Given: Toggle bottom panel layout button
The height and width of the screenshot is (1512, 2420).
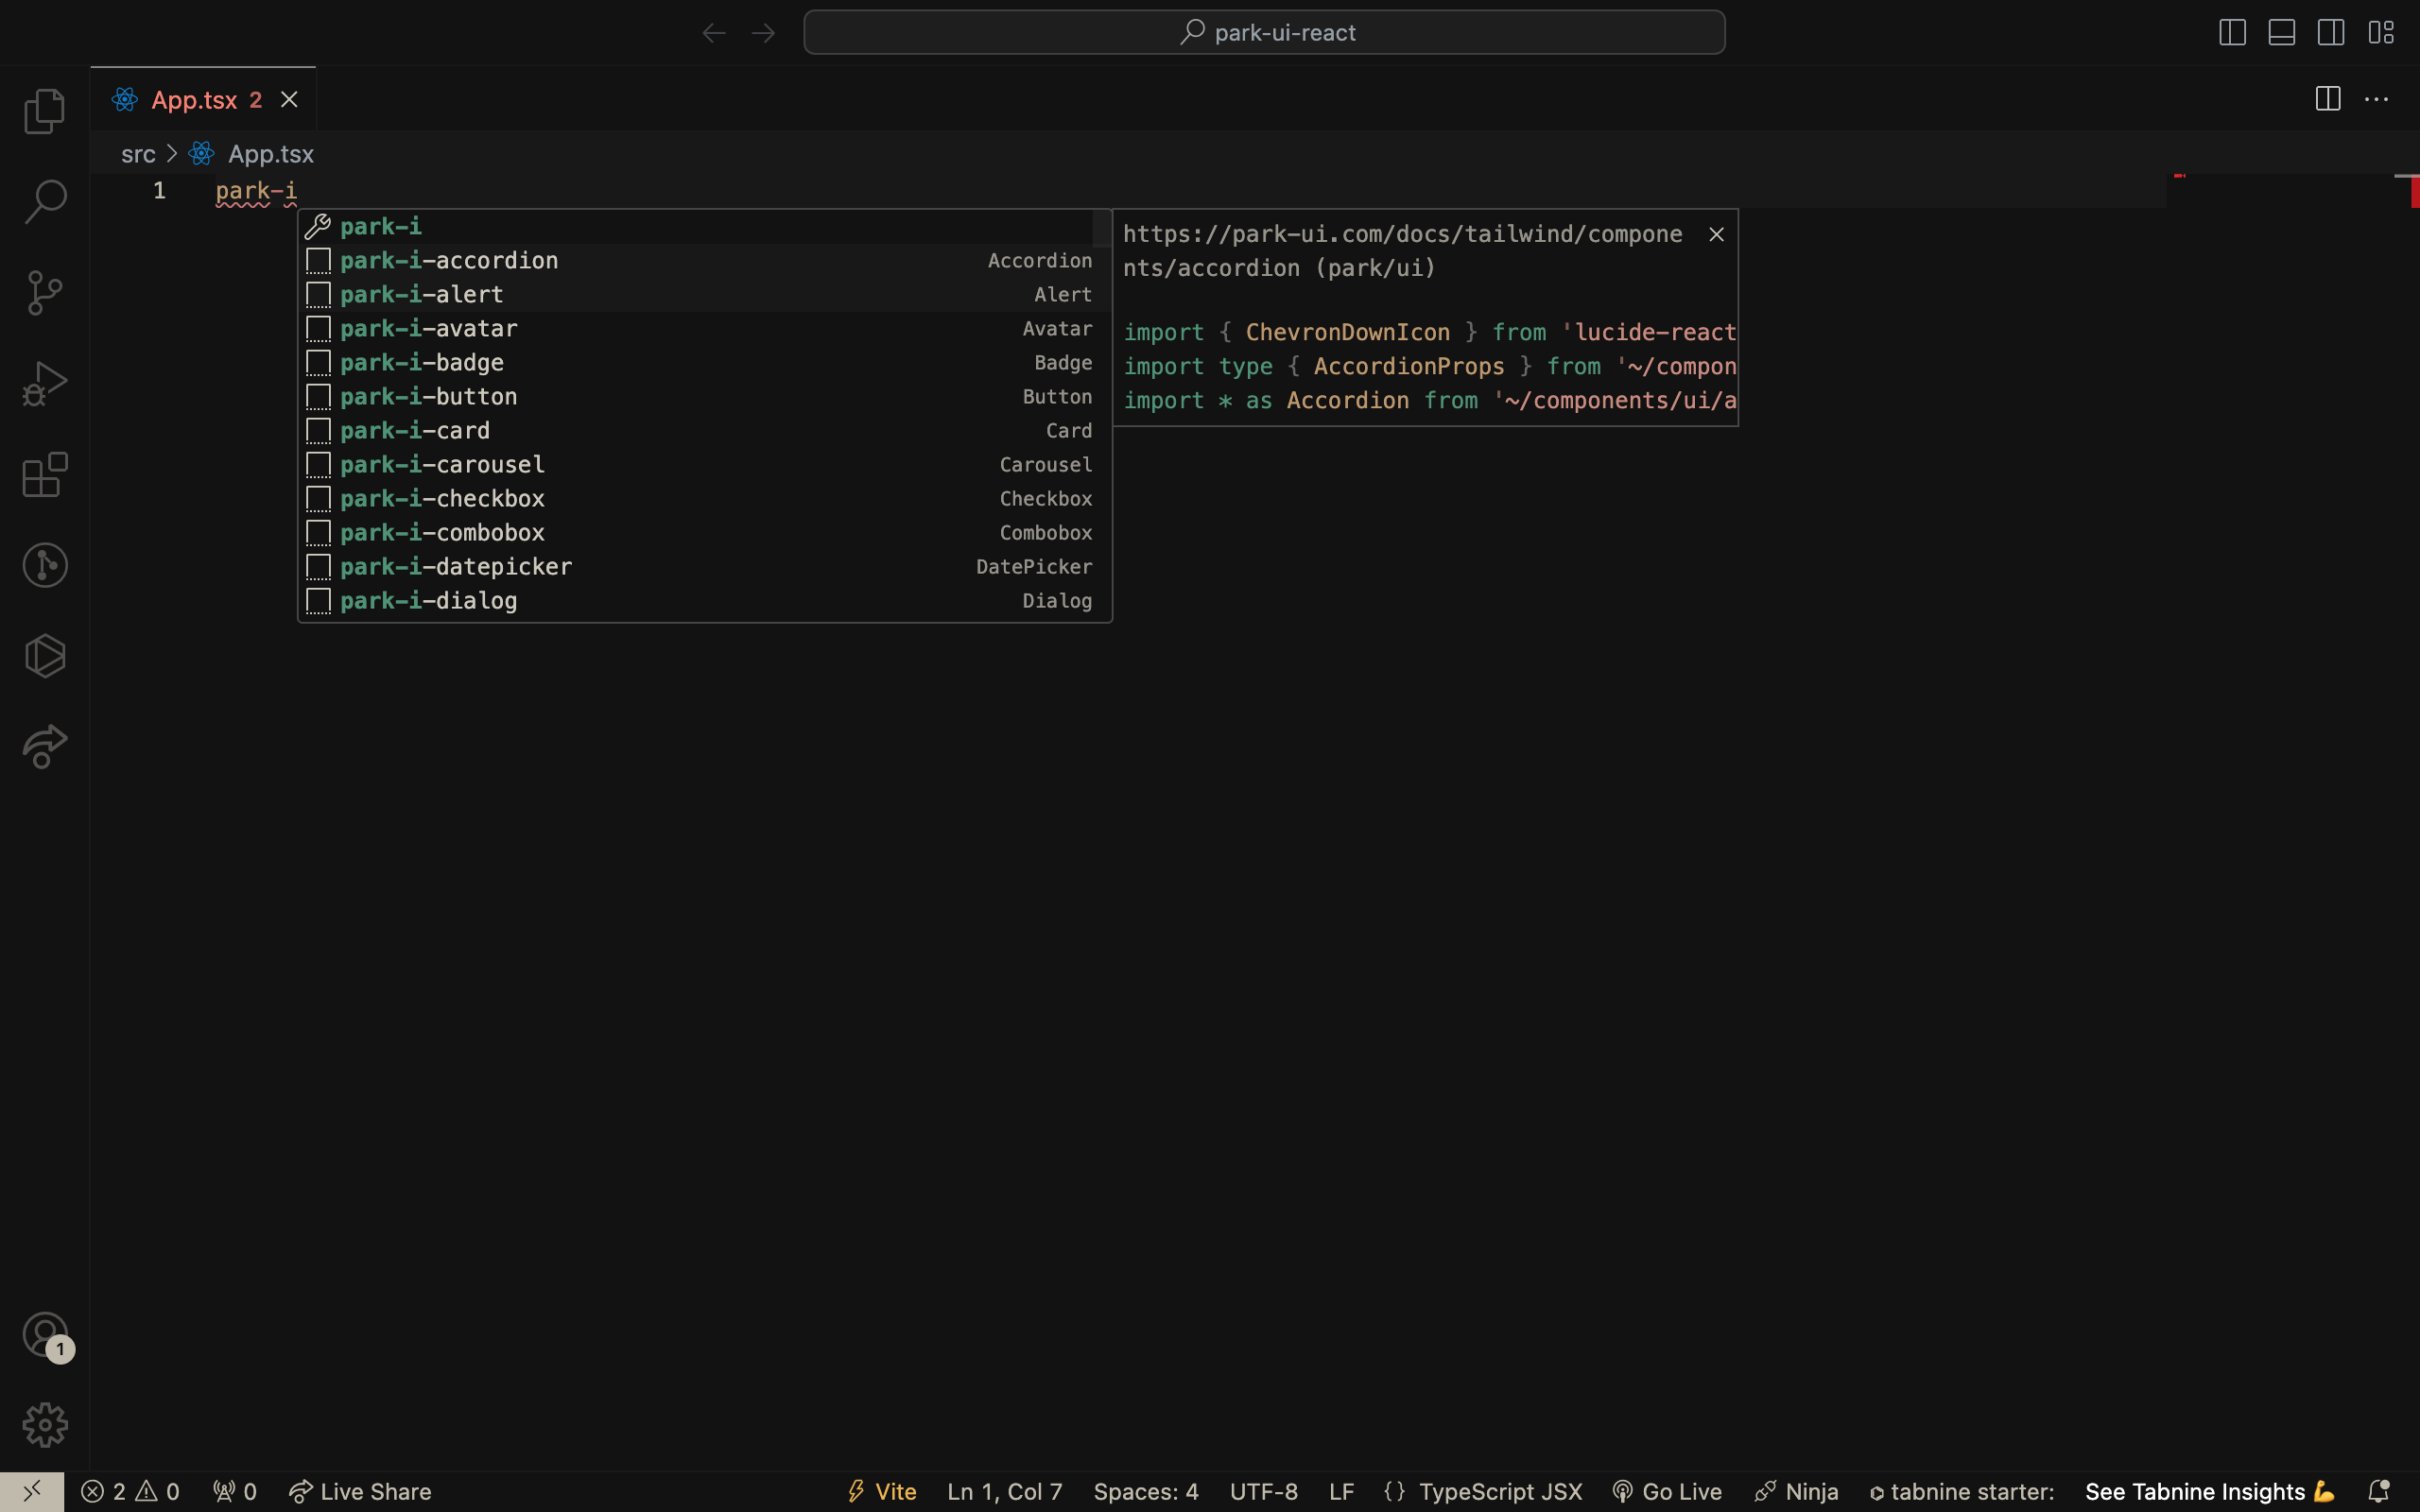Looking at the screenshot, I should tap(2281, 32).
